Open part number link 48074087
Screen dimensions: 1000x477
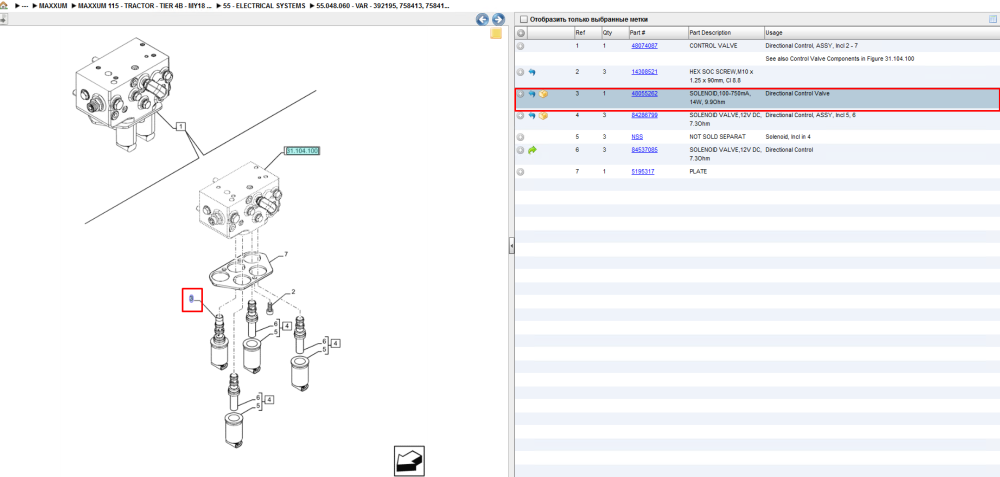point(644,46)
